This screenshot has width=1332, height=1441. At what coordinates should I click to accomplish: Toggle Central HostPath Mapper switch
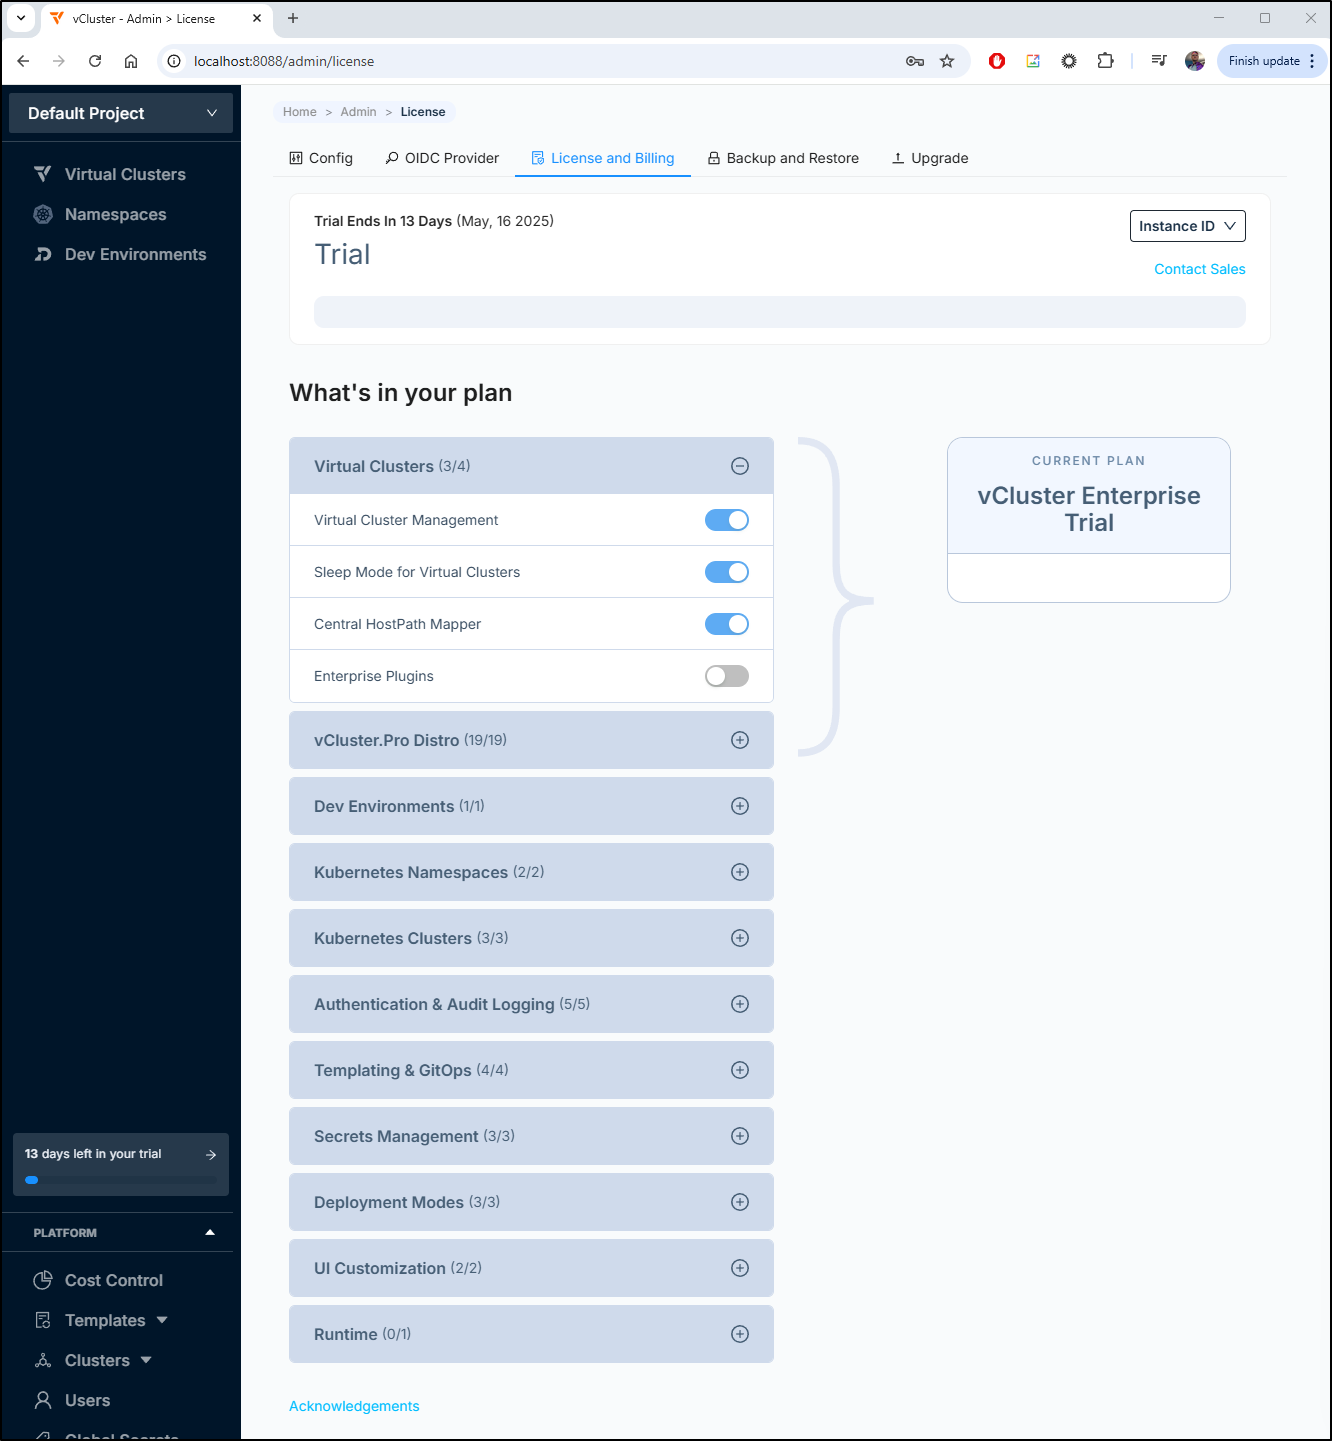[x=727, y=624]
